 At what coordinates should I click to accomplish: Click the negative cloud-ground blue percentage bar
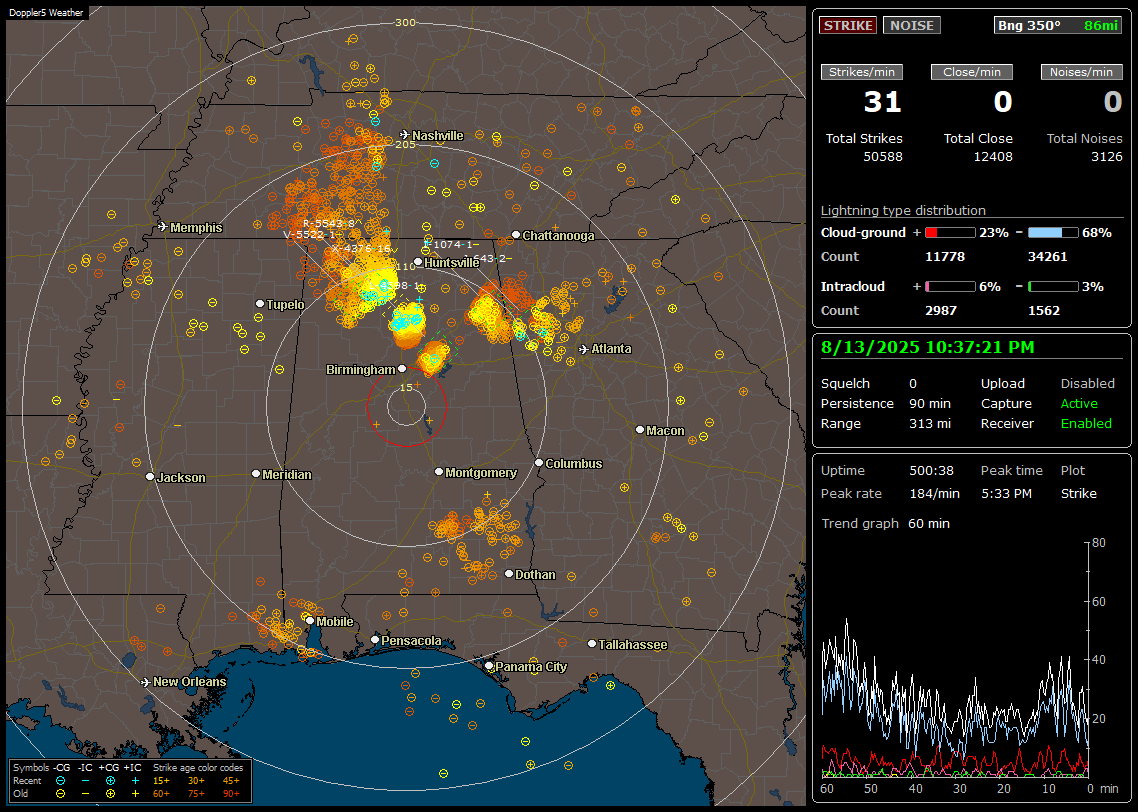[1052, 233]
